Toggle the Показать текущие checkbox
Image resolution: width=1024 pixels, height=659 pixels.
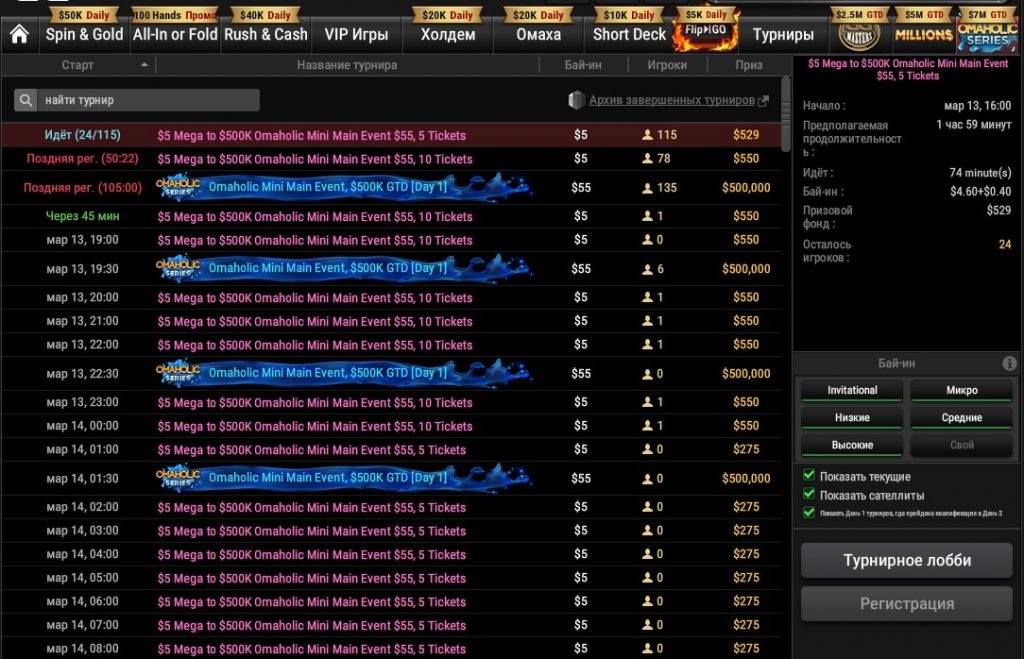(x=809, y=476)
